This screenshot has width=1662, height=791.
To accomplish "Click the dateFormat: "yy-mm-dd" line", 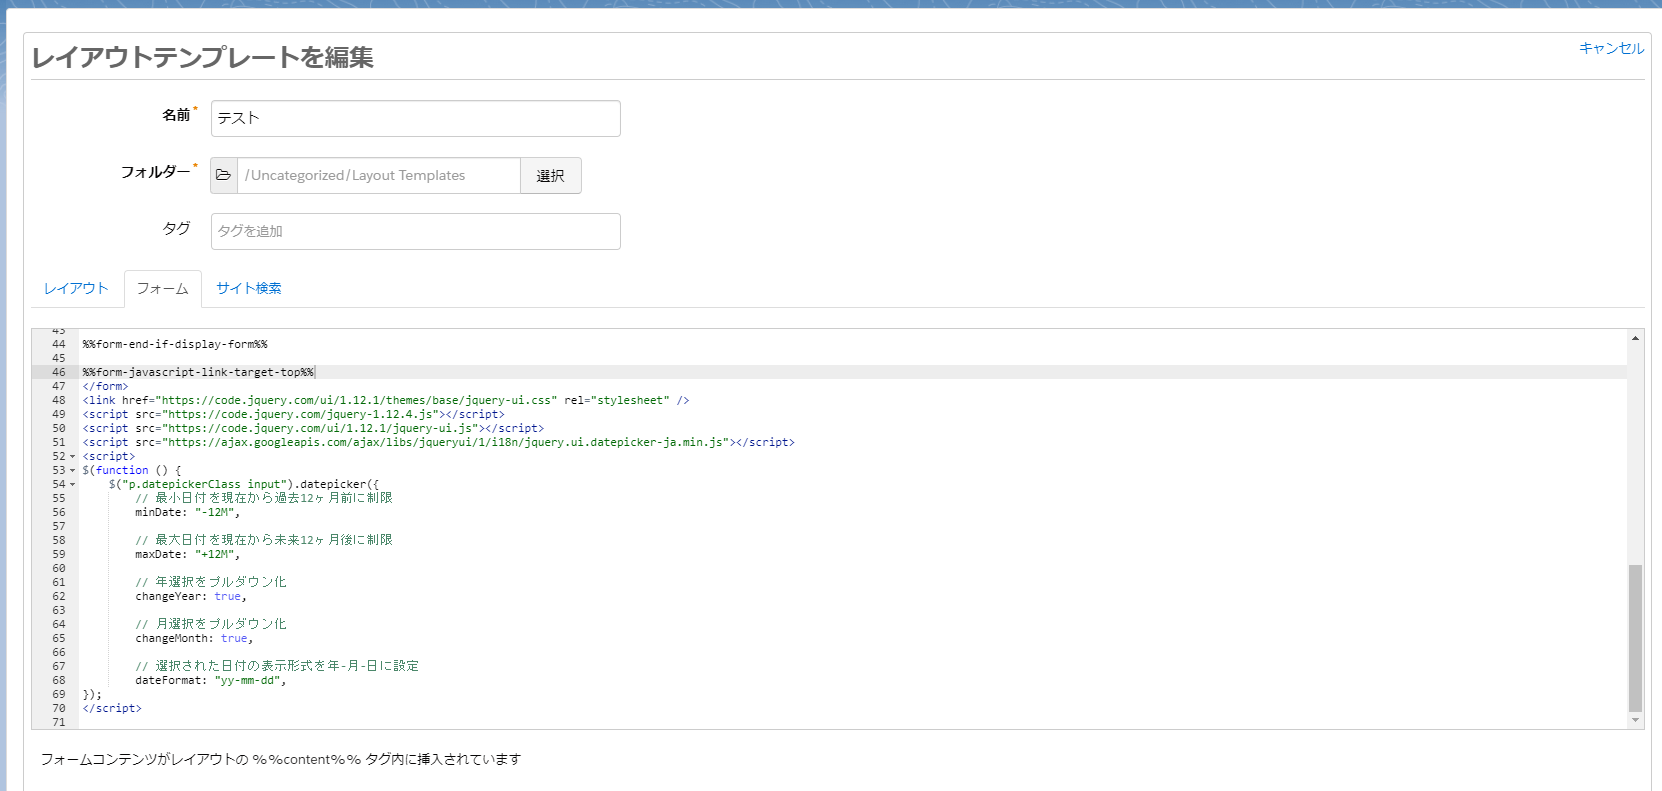I will pos(211,680).
